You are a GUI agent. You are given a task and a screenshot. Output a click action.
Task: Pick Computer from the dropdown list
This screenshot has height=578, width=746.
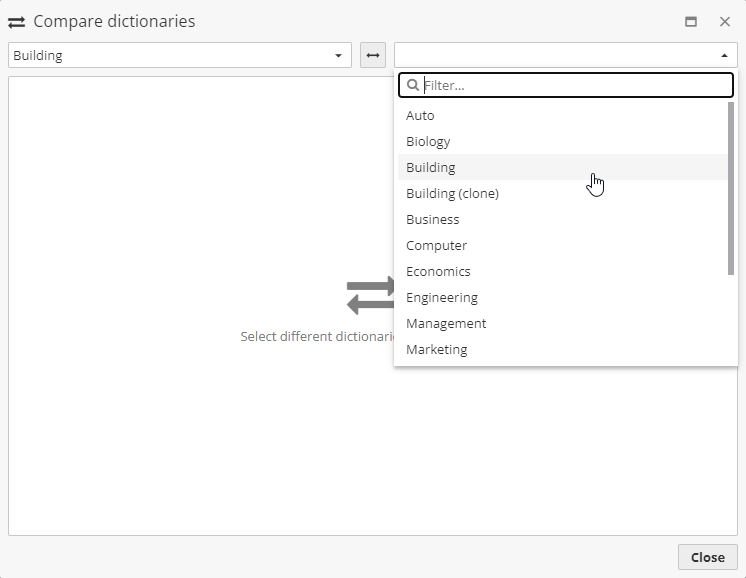(436, 246)
